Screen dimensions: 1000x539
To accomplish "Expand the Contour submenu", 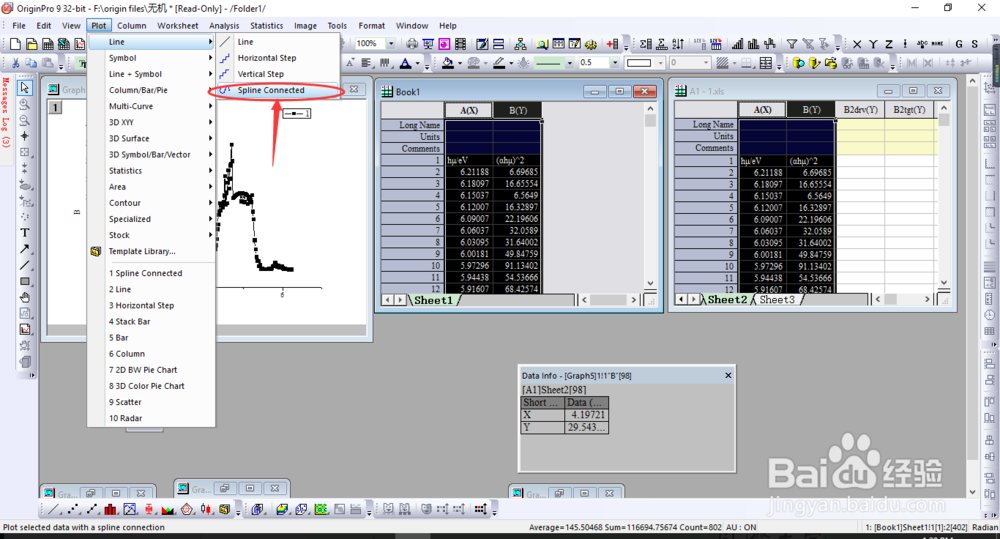I will pos(152,203).
